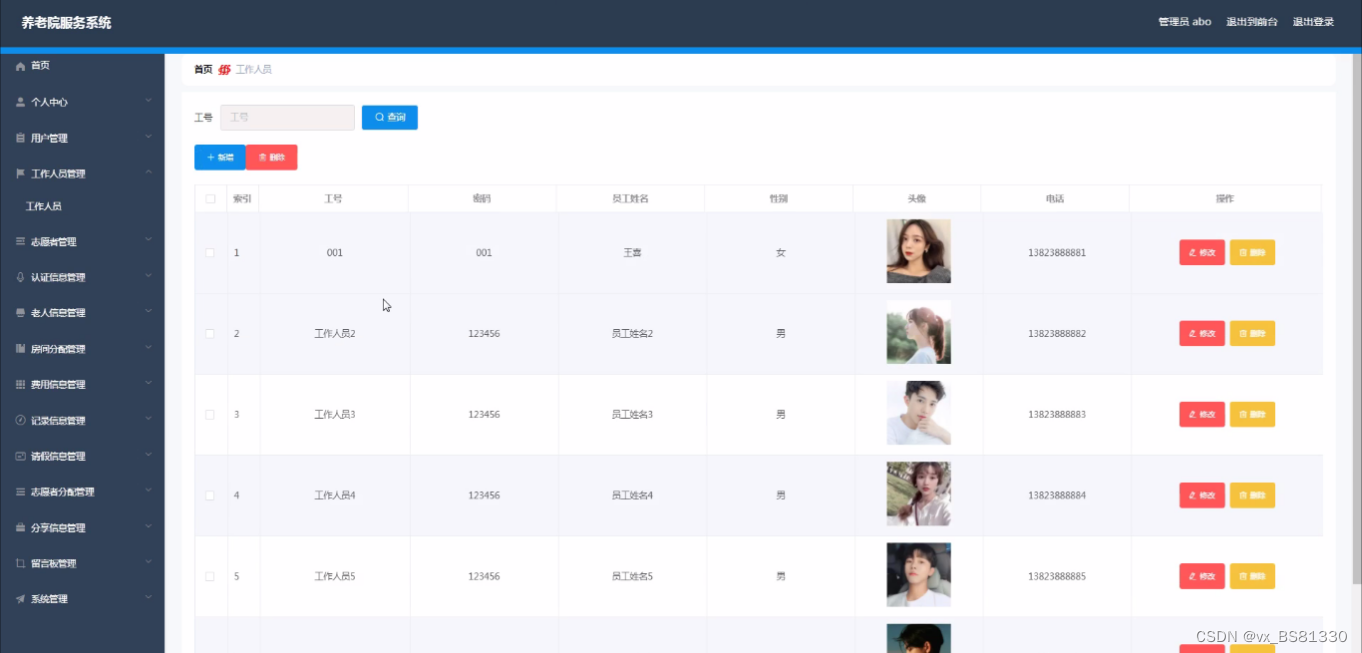1362x653 pixels.
Task: Check the checkbox for row 工号 001
Action: click(210, 253)
